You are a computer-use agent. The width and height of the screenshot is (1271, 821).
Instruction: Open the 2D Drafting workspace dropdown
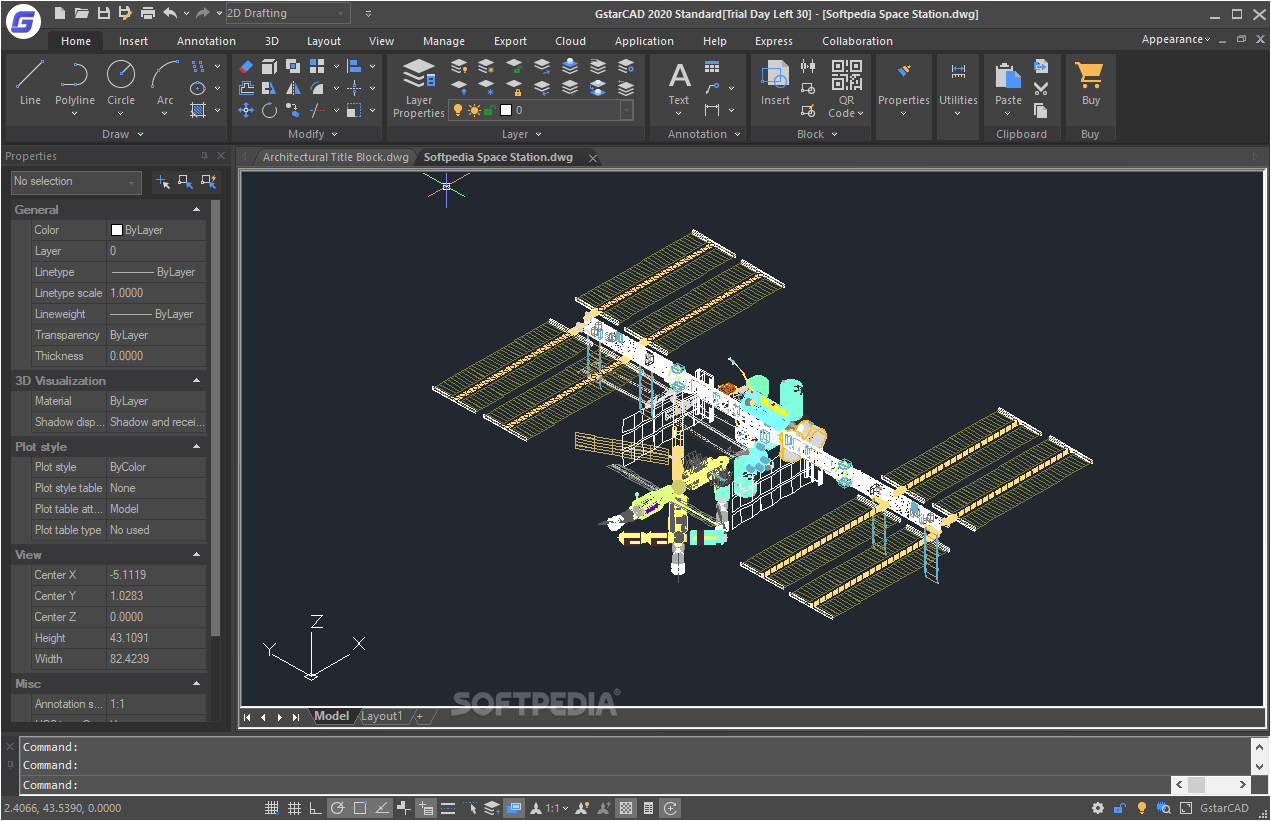[288, 13]
